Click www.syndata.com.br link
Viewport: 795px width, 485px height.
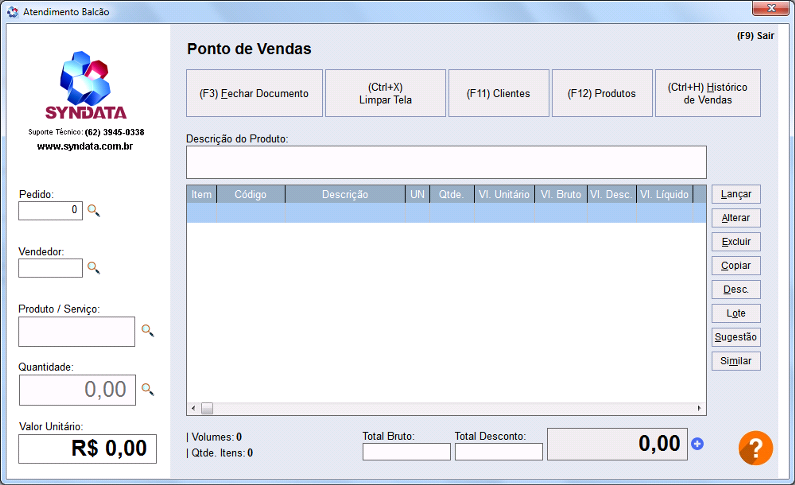point(85,146)
